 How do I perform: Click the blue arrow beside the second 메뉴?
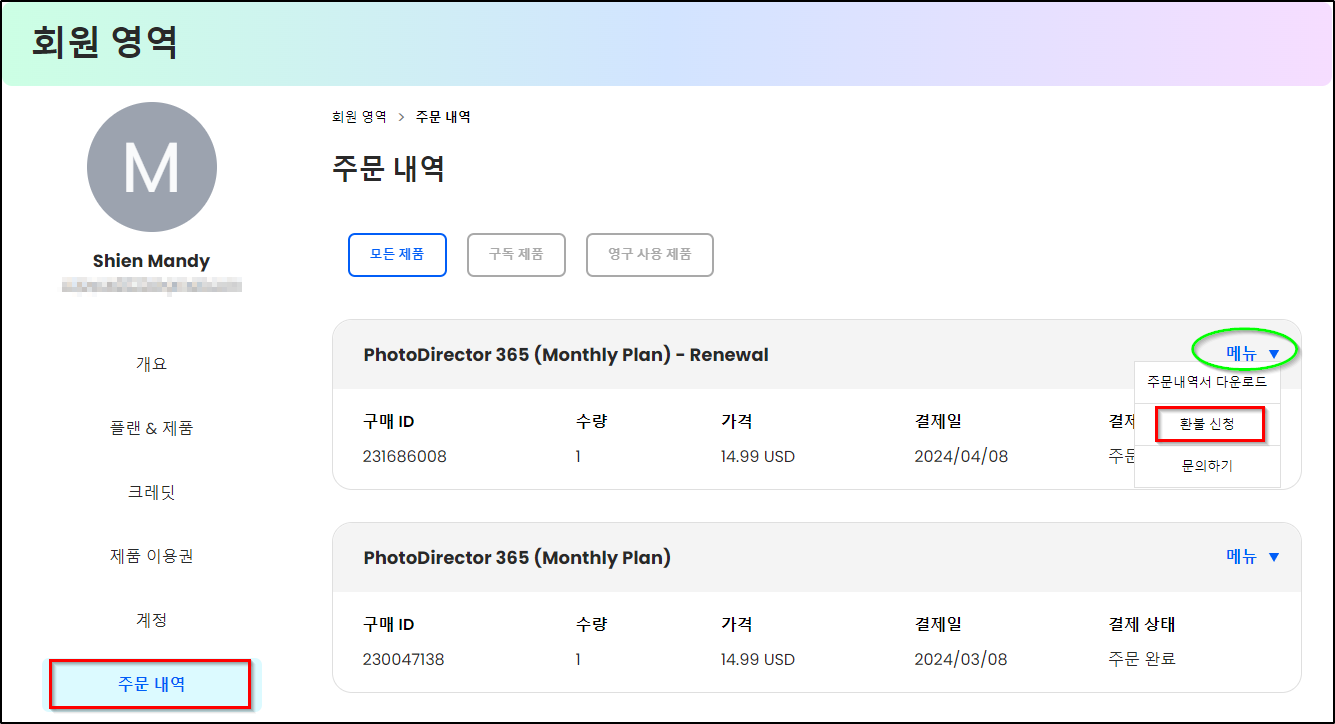(x=1274, y=557)
